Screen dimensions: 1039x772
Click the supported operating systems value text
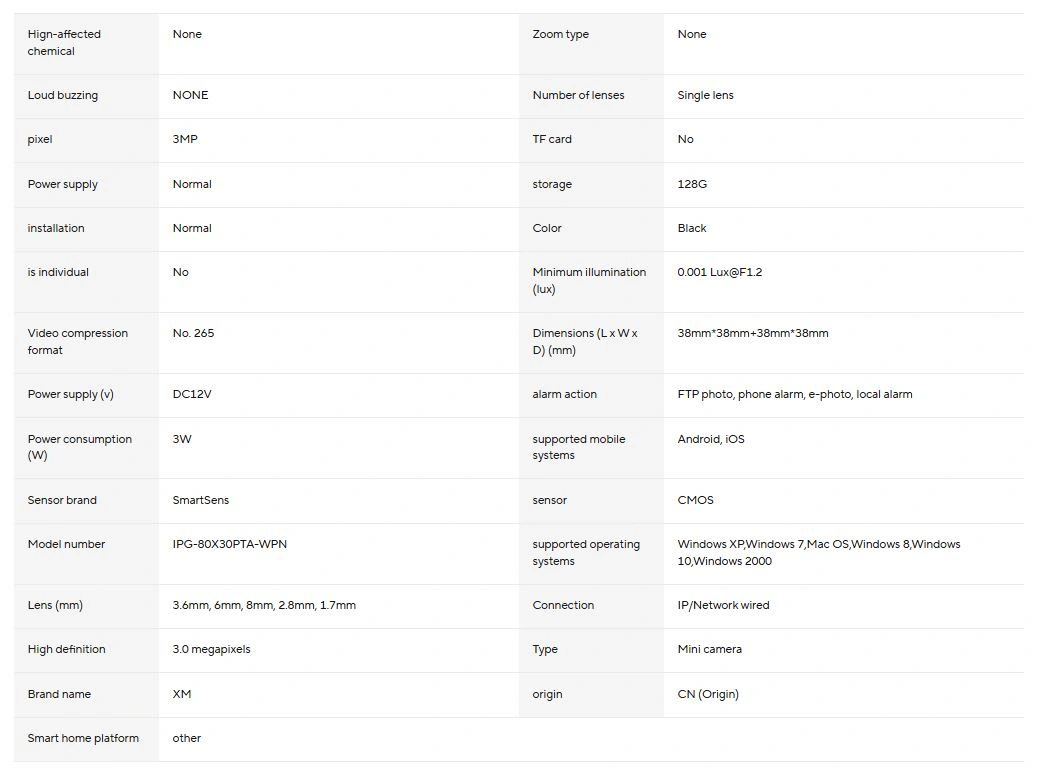click(x=818, y=553)
